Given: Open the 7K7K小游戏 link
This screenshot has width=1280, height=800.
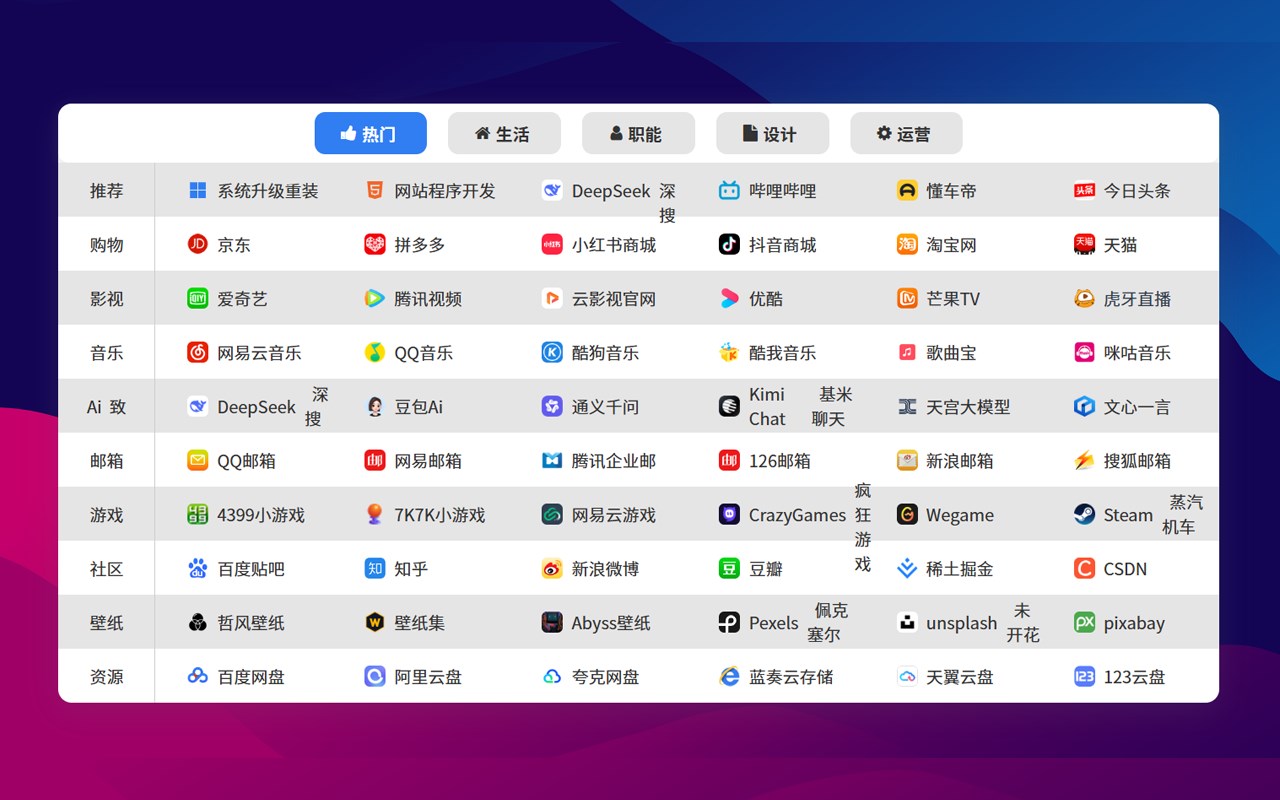Looking at the screenshot, I should (x=440, y=514).
